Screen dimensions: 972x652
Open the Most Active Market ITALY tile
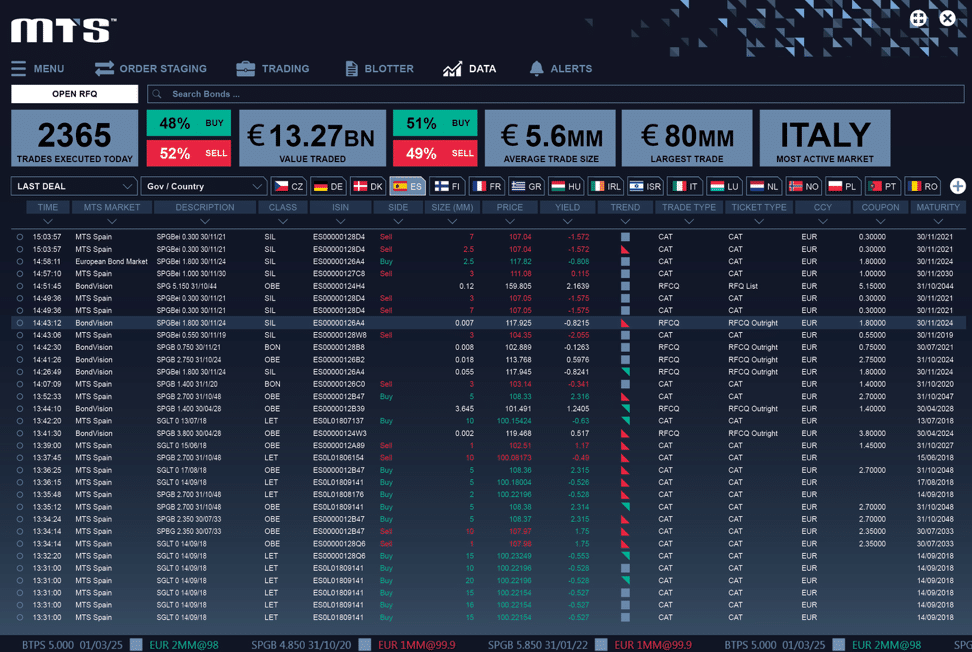click(x=825, y=138)
